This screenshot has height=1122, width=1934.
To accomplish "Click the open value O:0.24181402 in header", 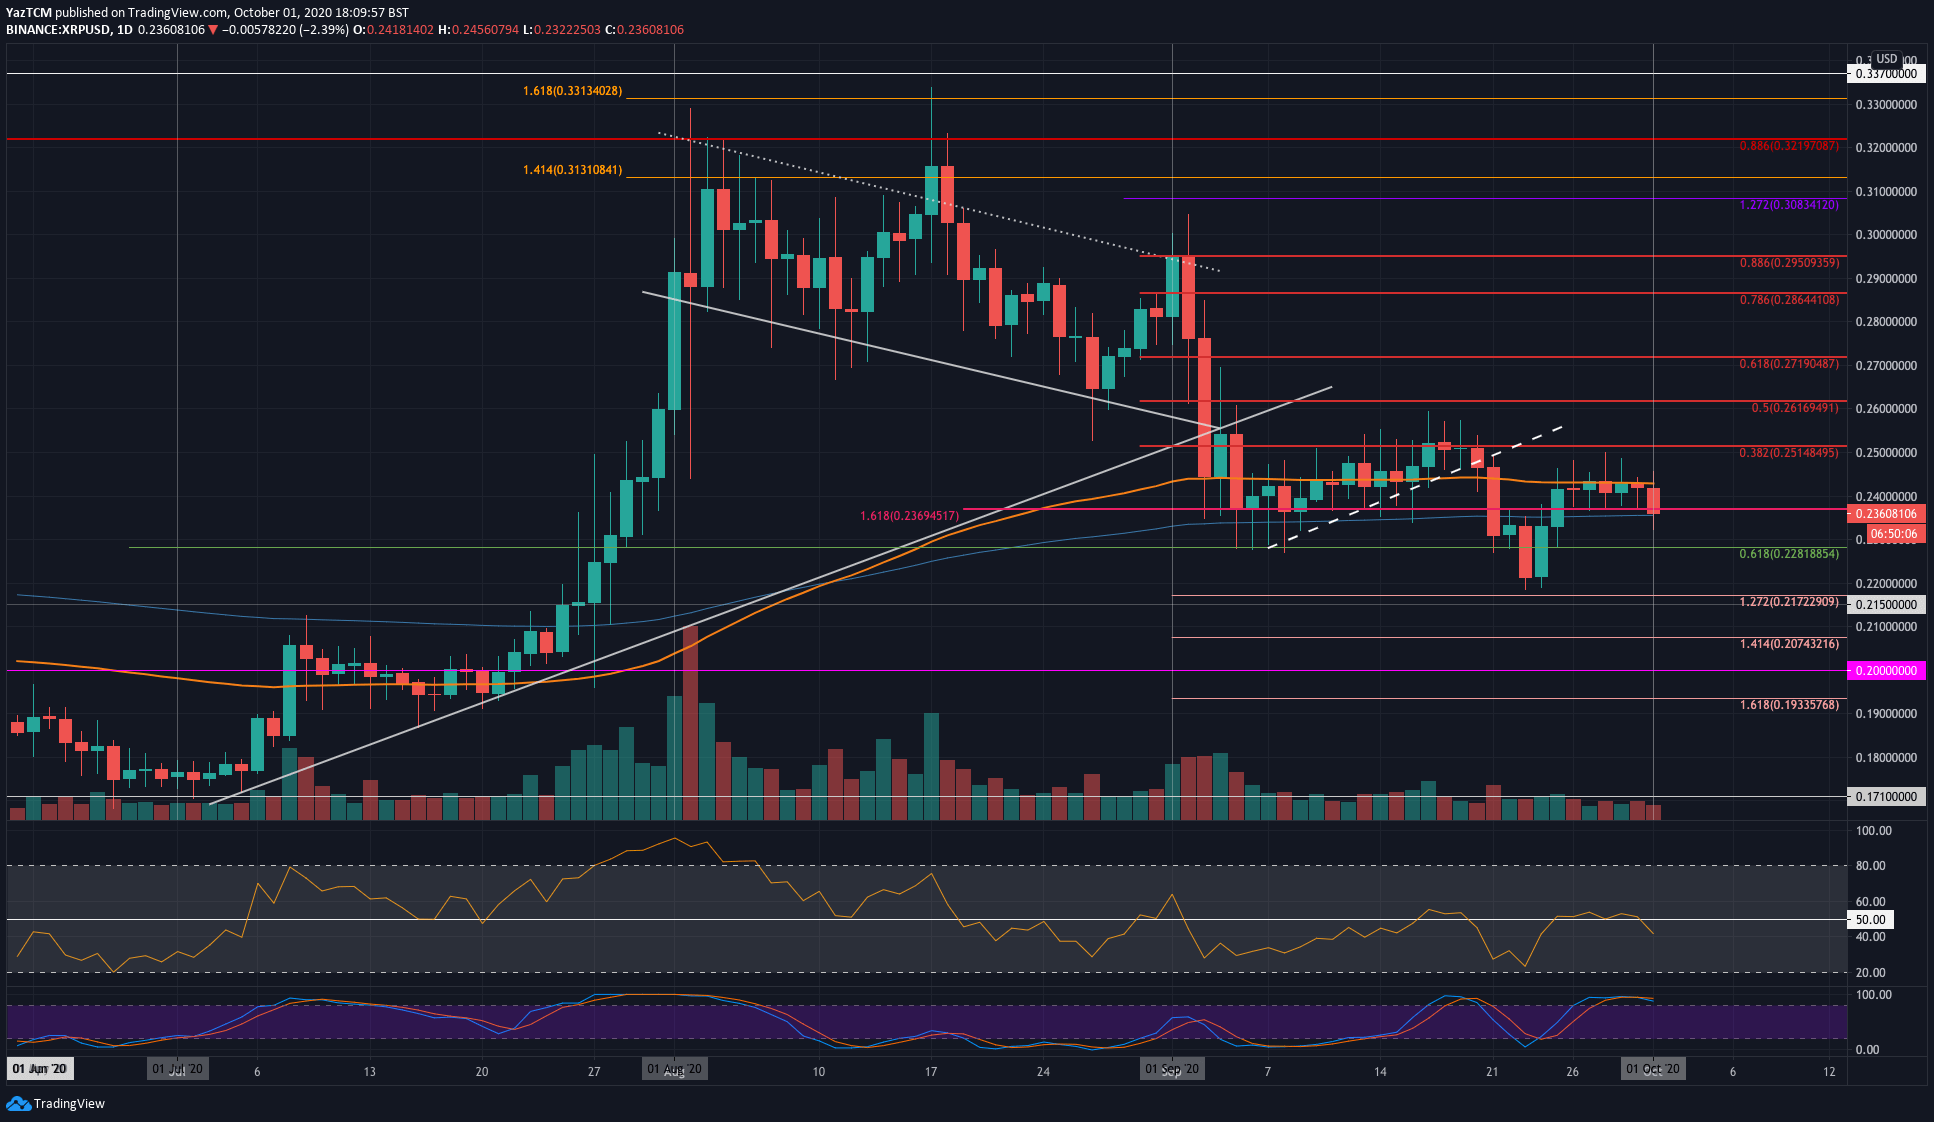I will pos(394,30).
